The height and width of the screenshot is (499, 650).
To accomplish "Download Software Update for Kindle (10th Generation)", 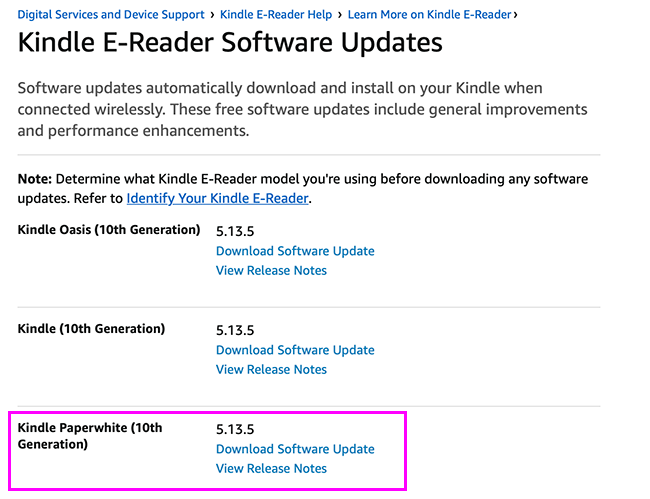I will 295,350.
